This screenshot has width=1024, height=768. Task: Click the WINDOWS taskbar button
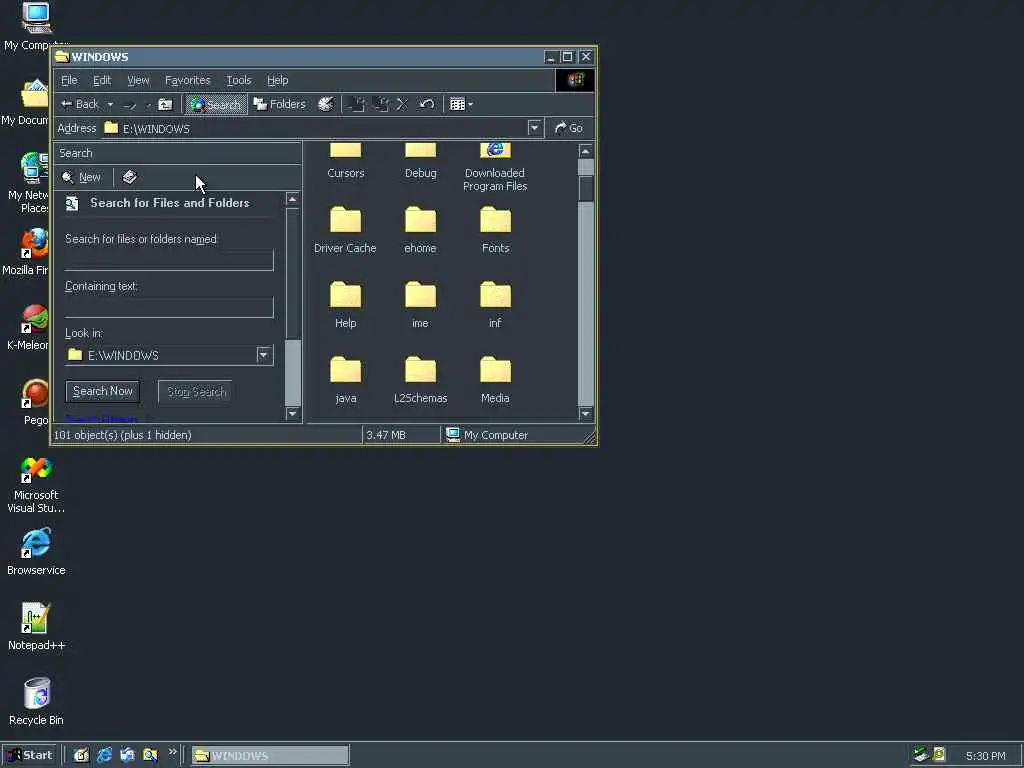point(270,756)
